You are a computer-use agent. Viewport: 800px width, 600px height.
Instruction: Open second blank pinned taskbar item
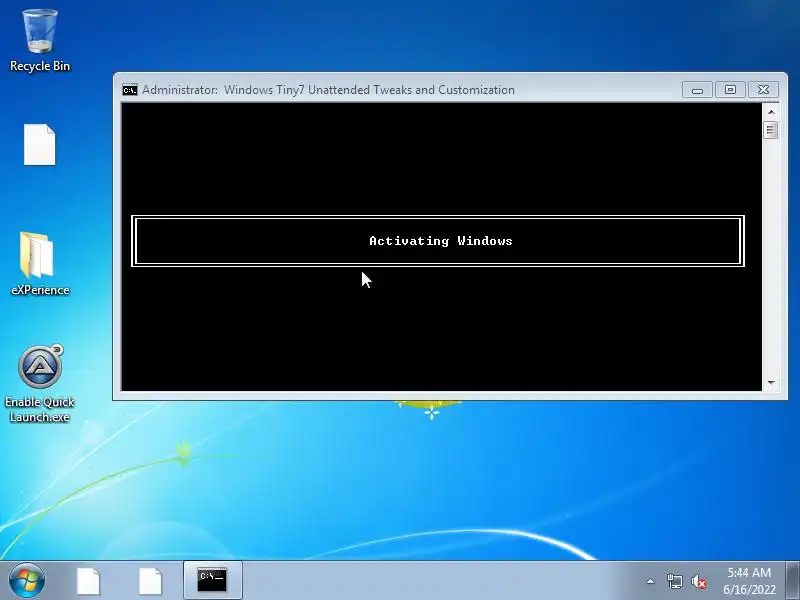pos(150,581)
